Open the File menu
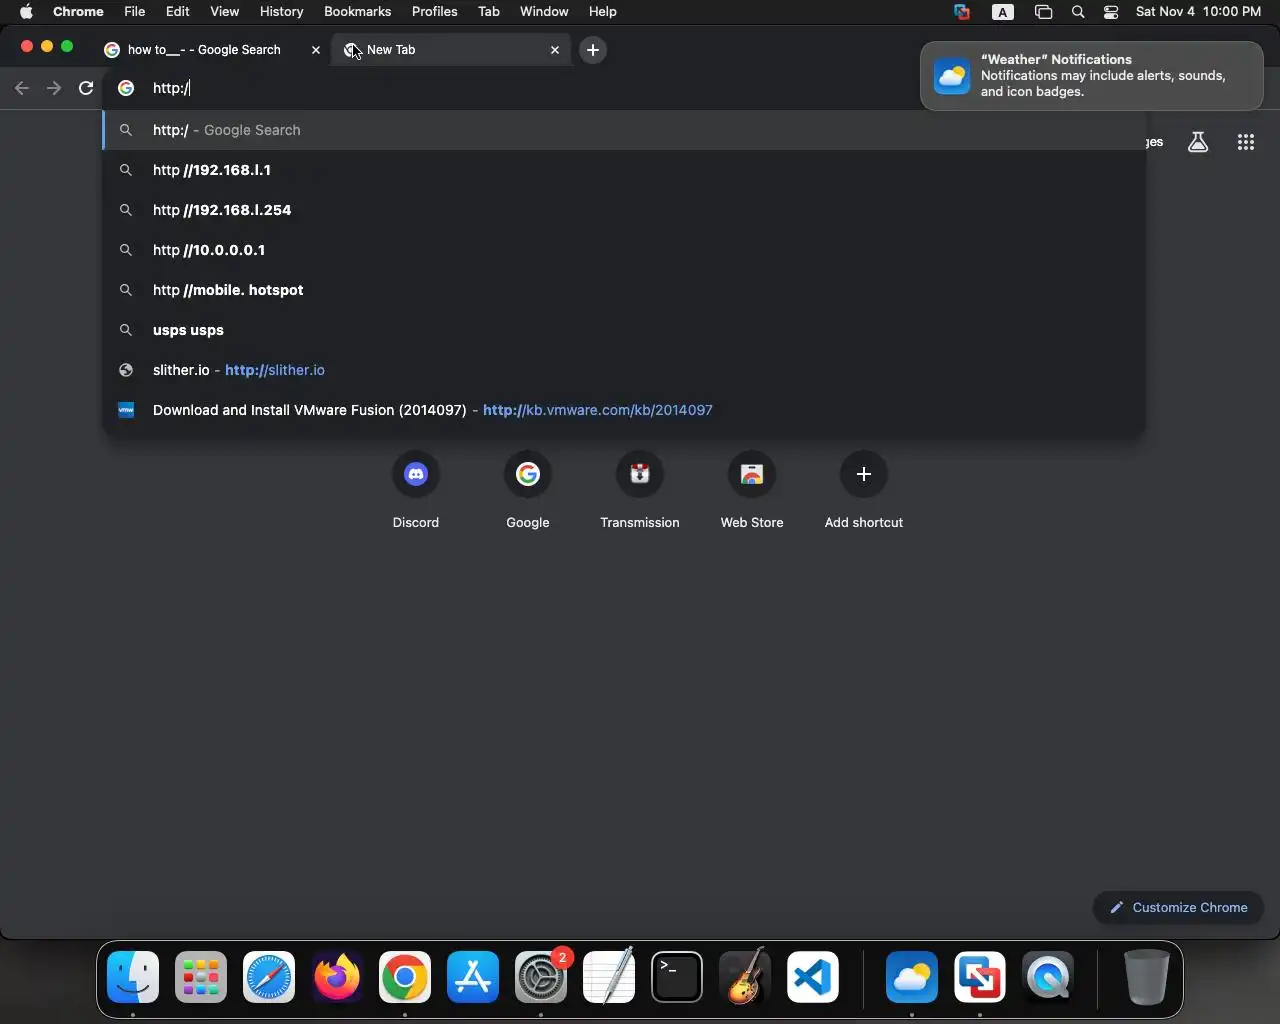The height and width of the screenshot is (1024, 1280). click(x=134, y=12)
